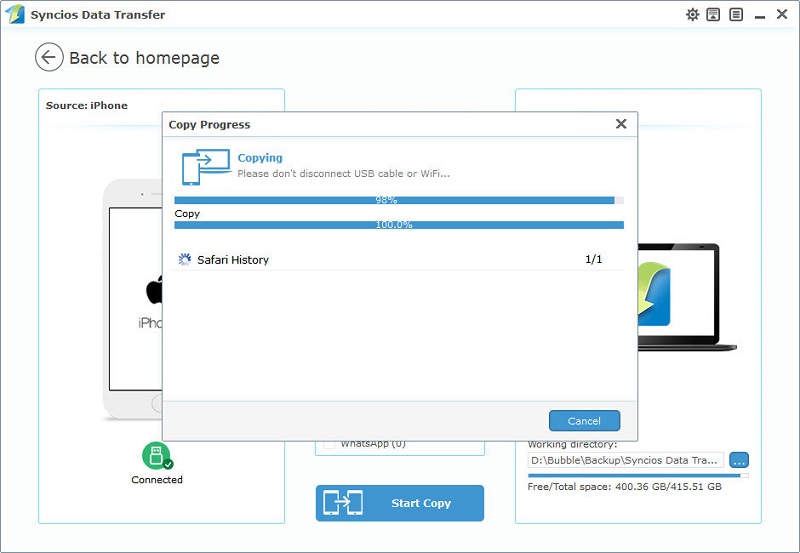Click the working directory path field
The width and height of the screenshot is (800, 553).
(x=626, y=460)
